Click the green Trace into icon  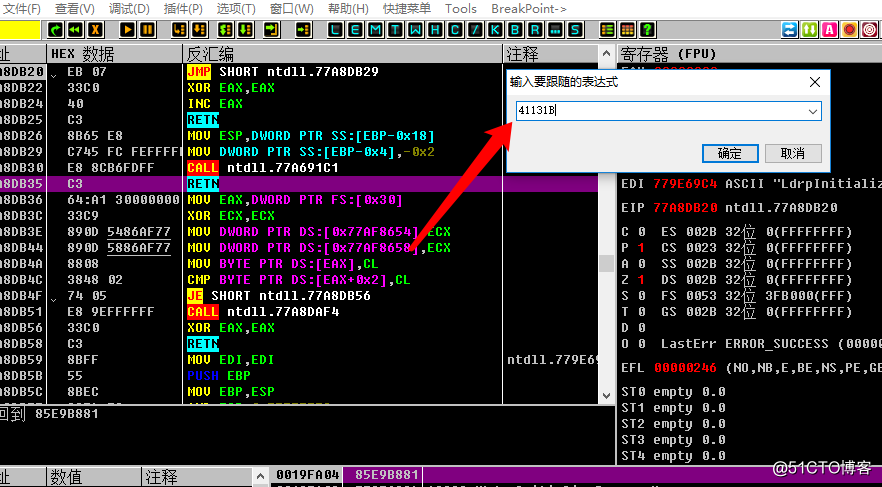click(x=226, y=30)
